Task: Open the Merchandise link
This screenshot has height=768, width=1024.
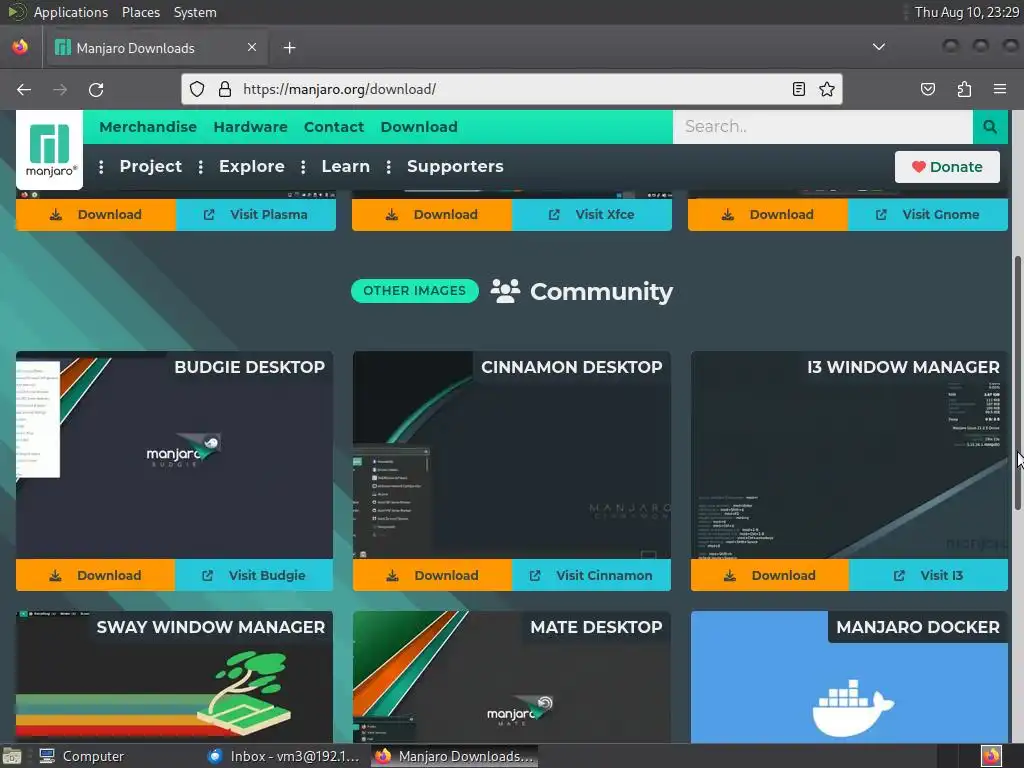Action: click(x=148, y=127)
